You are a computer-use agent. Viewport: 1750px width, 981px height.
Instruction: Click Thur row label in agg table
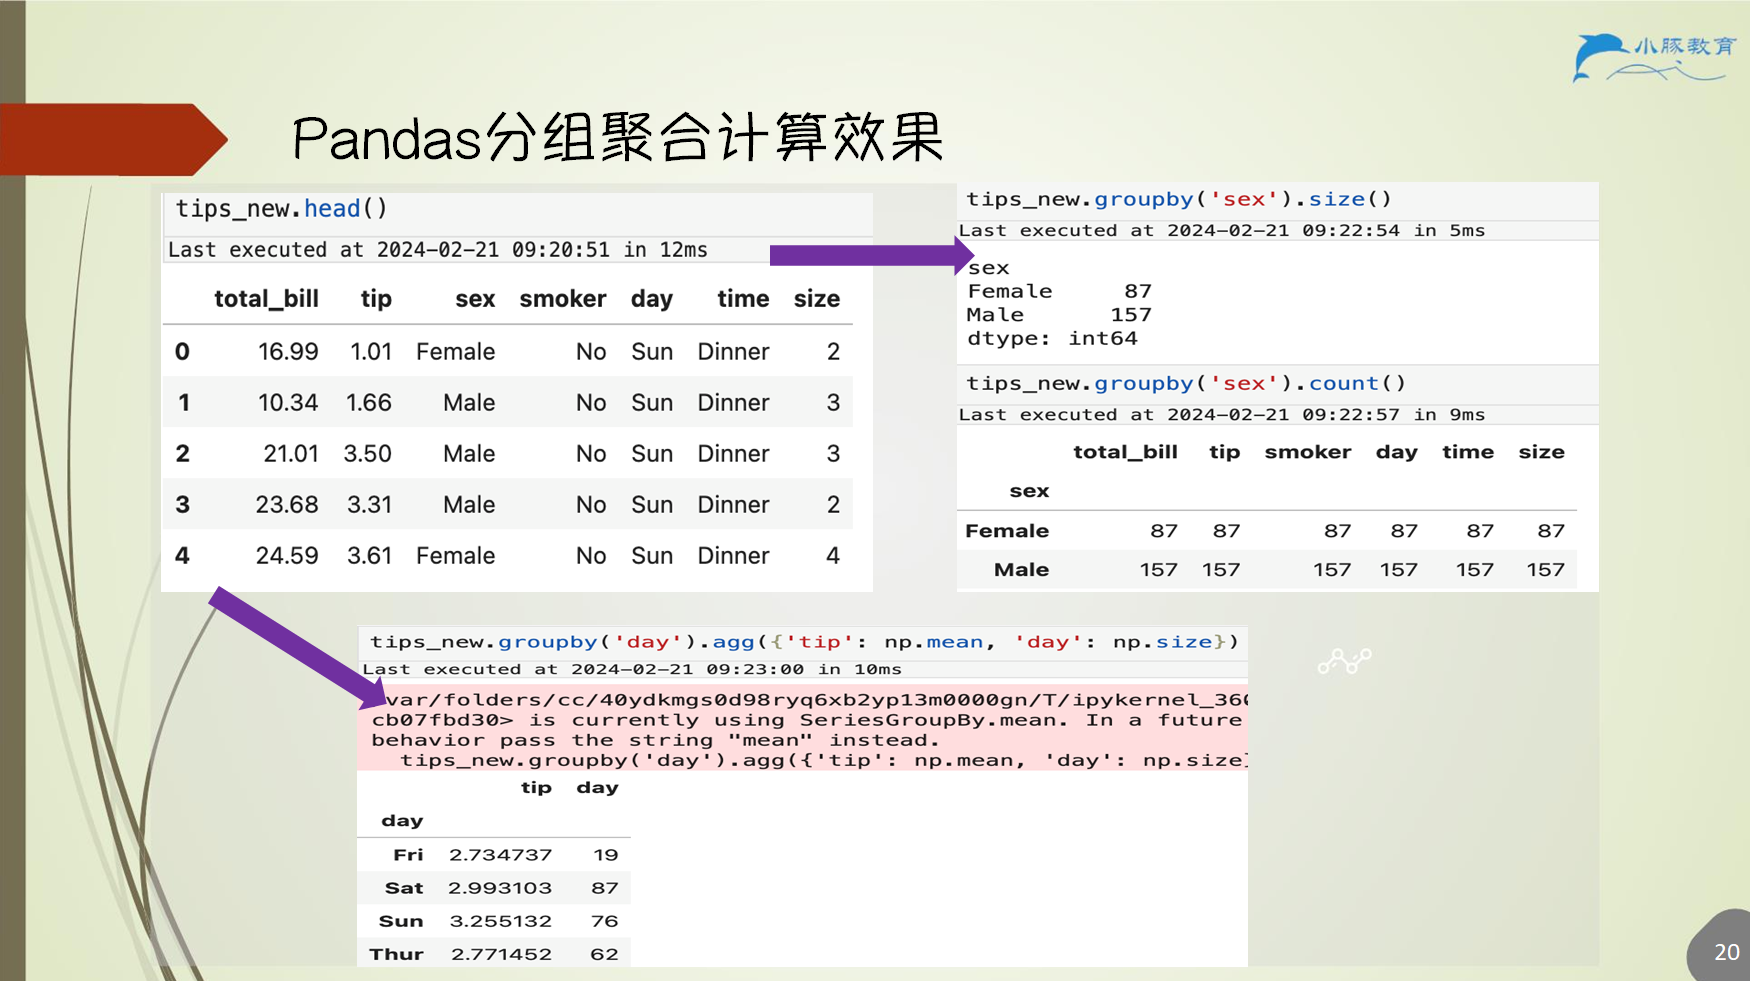(x=396, y=954)
